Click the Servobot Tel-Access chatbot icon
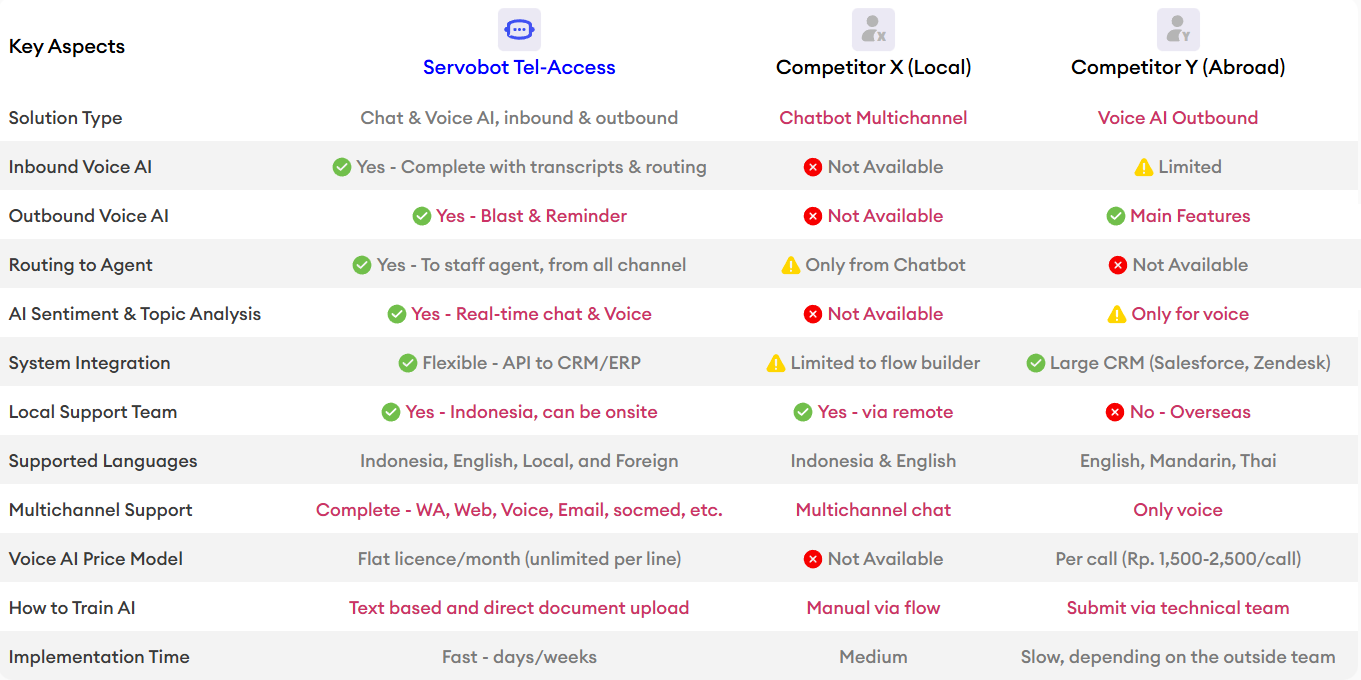 click(519, 30)
